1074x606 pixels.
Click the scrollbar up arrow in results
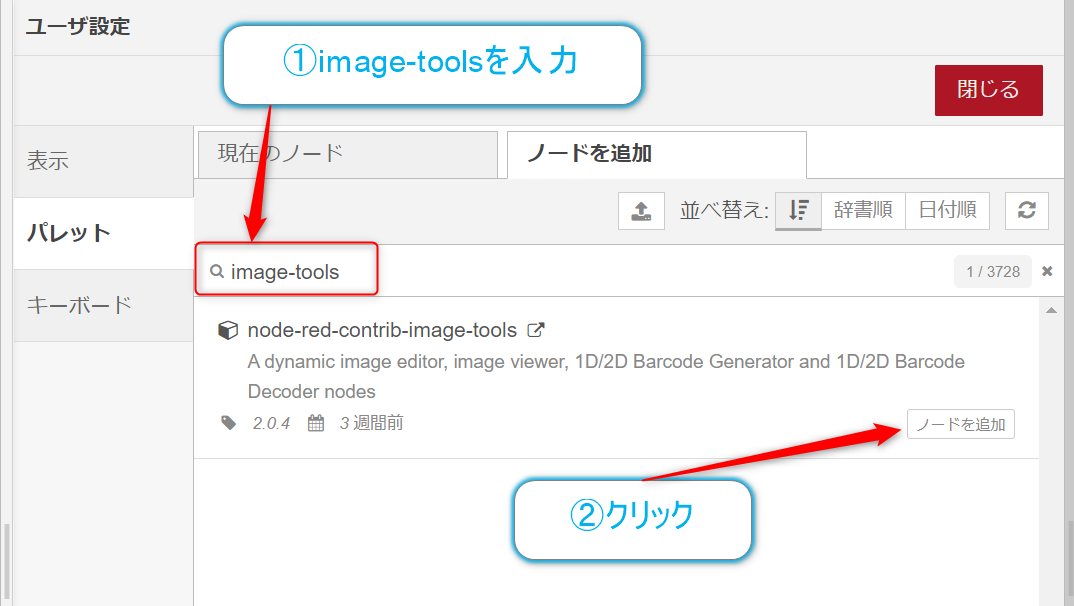coord(1051,310)
